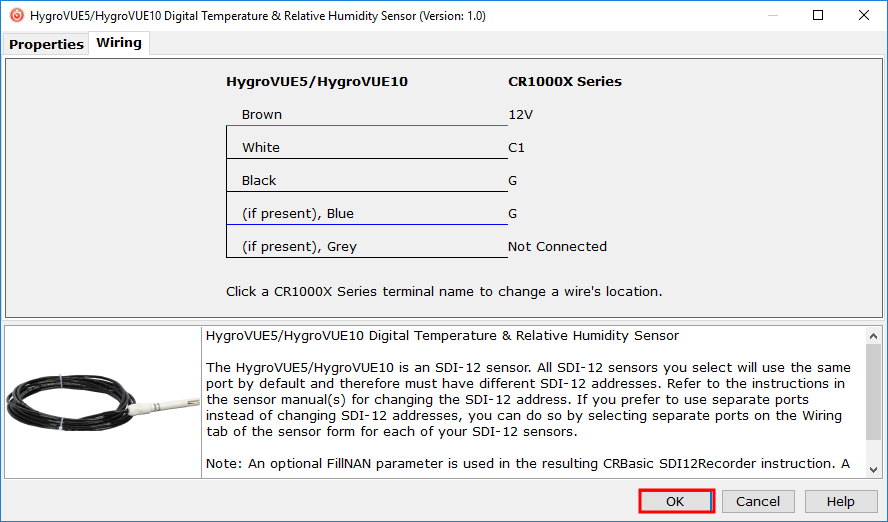The image size is (888, 522).
Task: Click the 12V terminal for Brown wire
Action: click(x=520, y=115)
